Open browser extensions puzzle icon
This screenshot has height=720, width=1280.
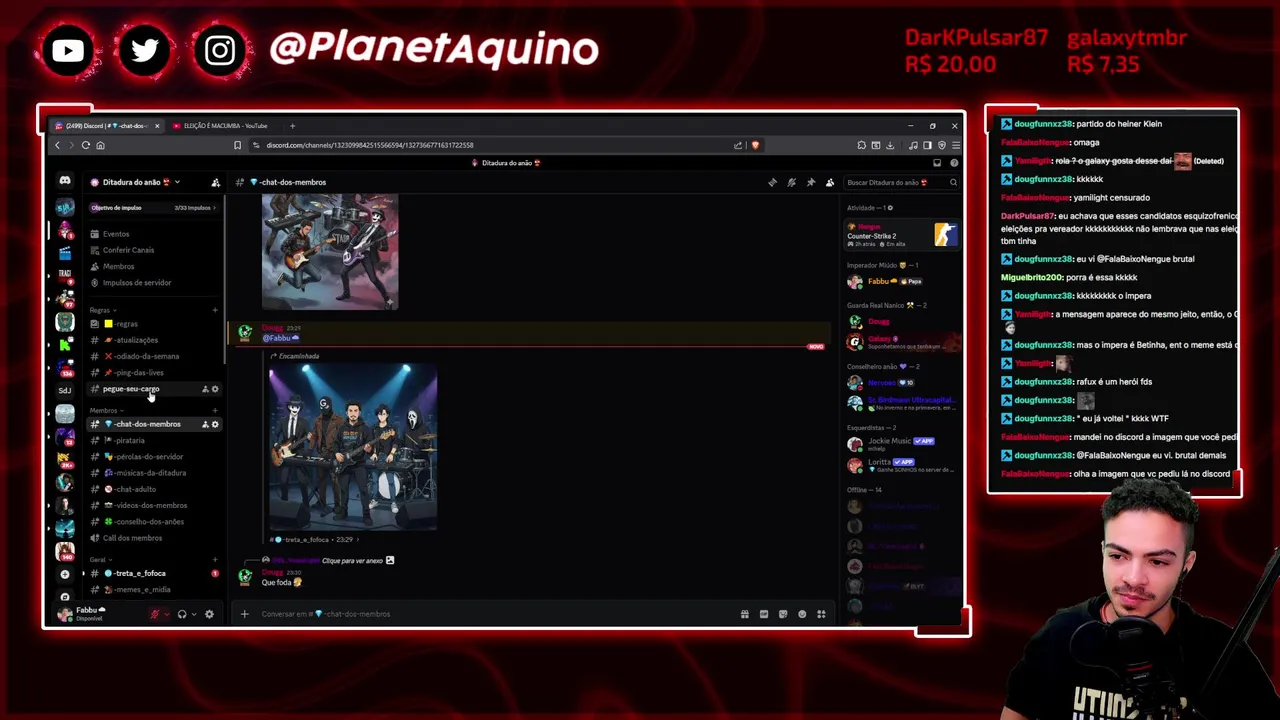(862, 145)
